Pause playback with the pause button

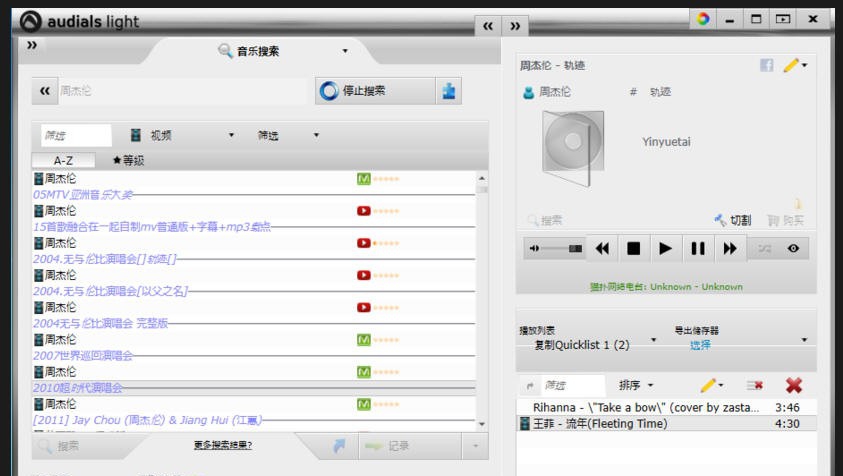click(697, 248)
